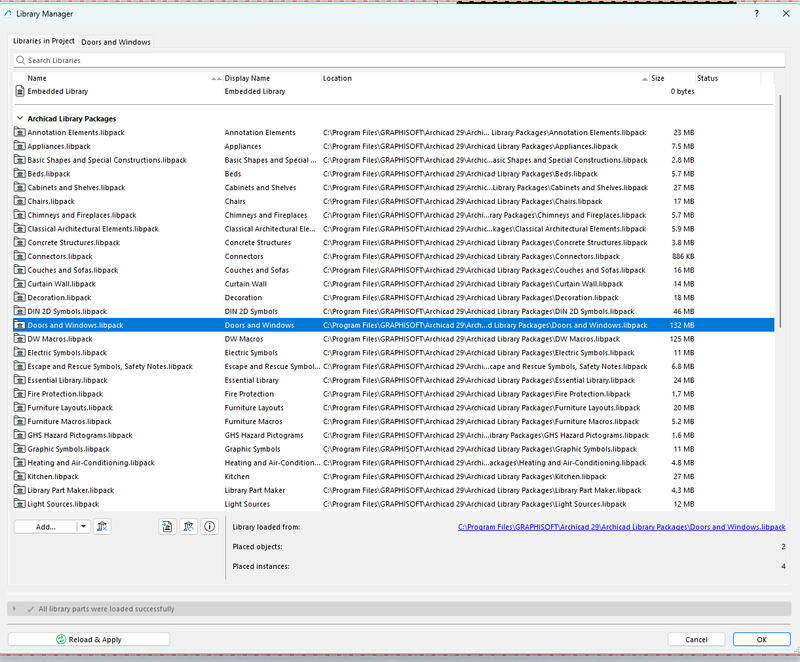The width and height of the screenshot is (800, 662).
Task: Confirm with the OK button
Action: pyautogui.click(x=762, y=640)
